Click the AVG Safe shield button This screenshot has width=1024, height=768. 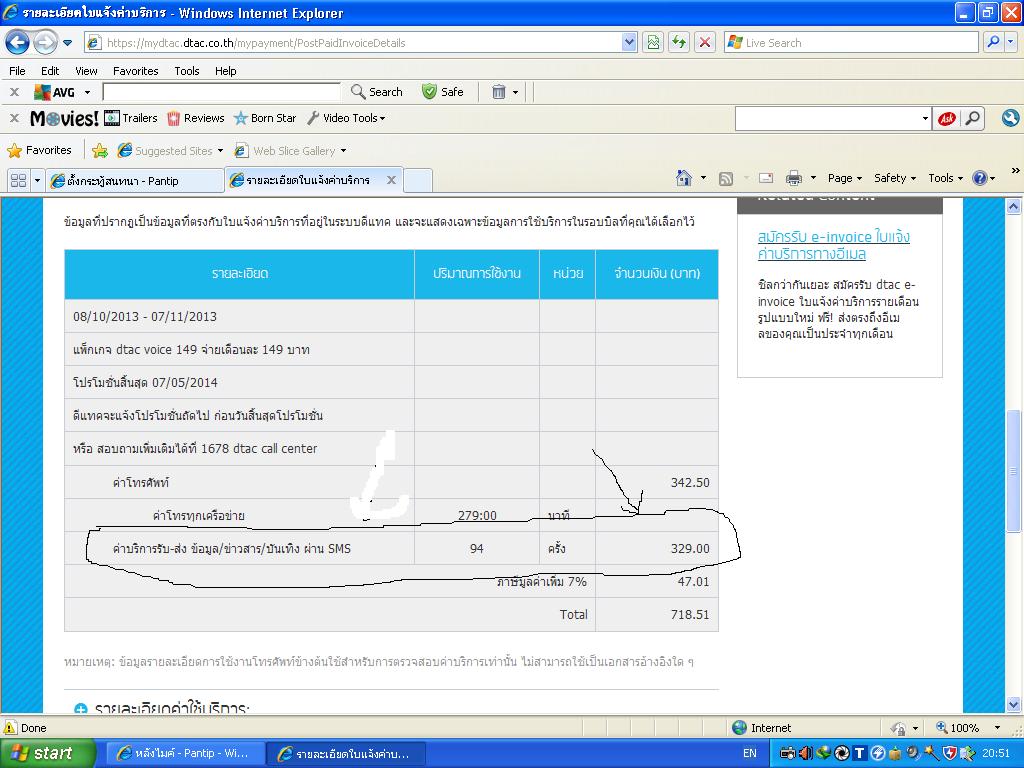443,92
